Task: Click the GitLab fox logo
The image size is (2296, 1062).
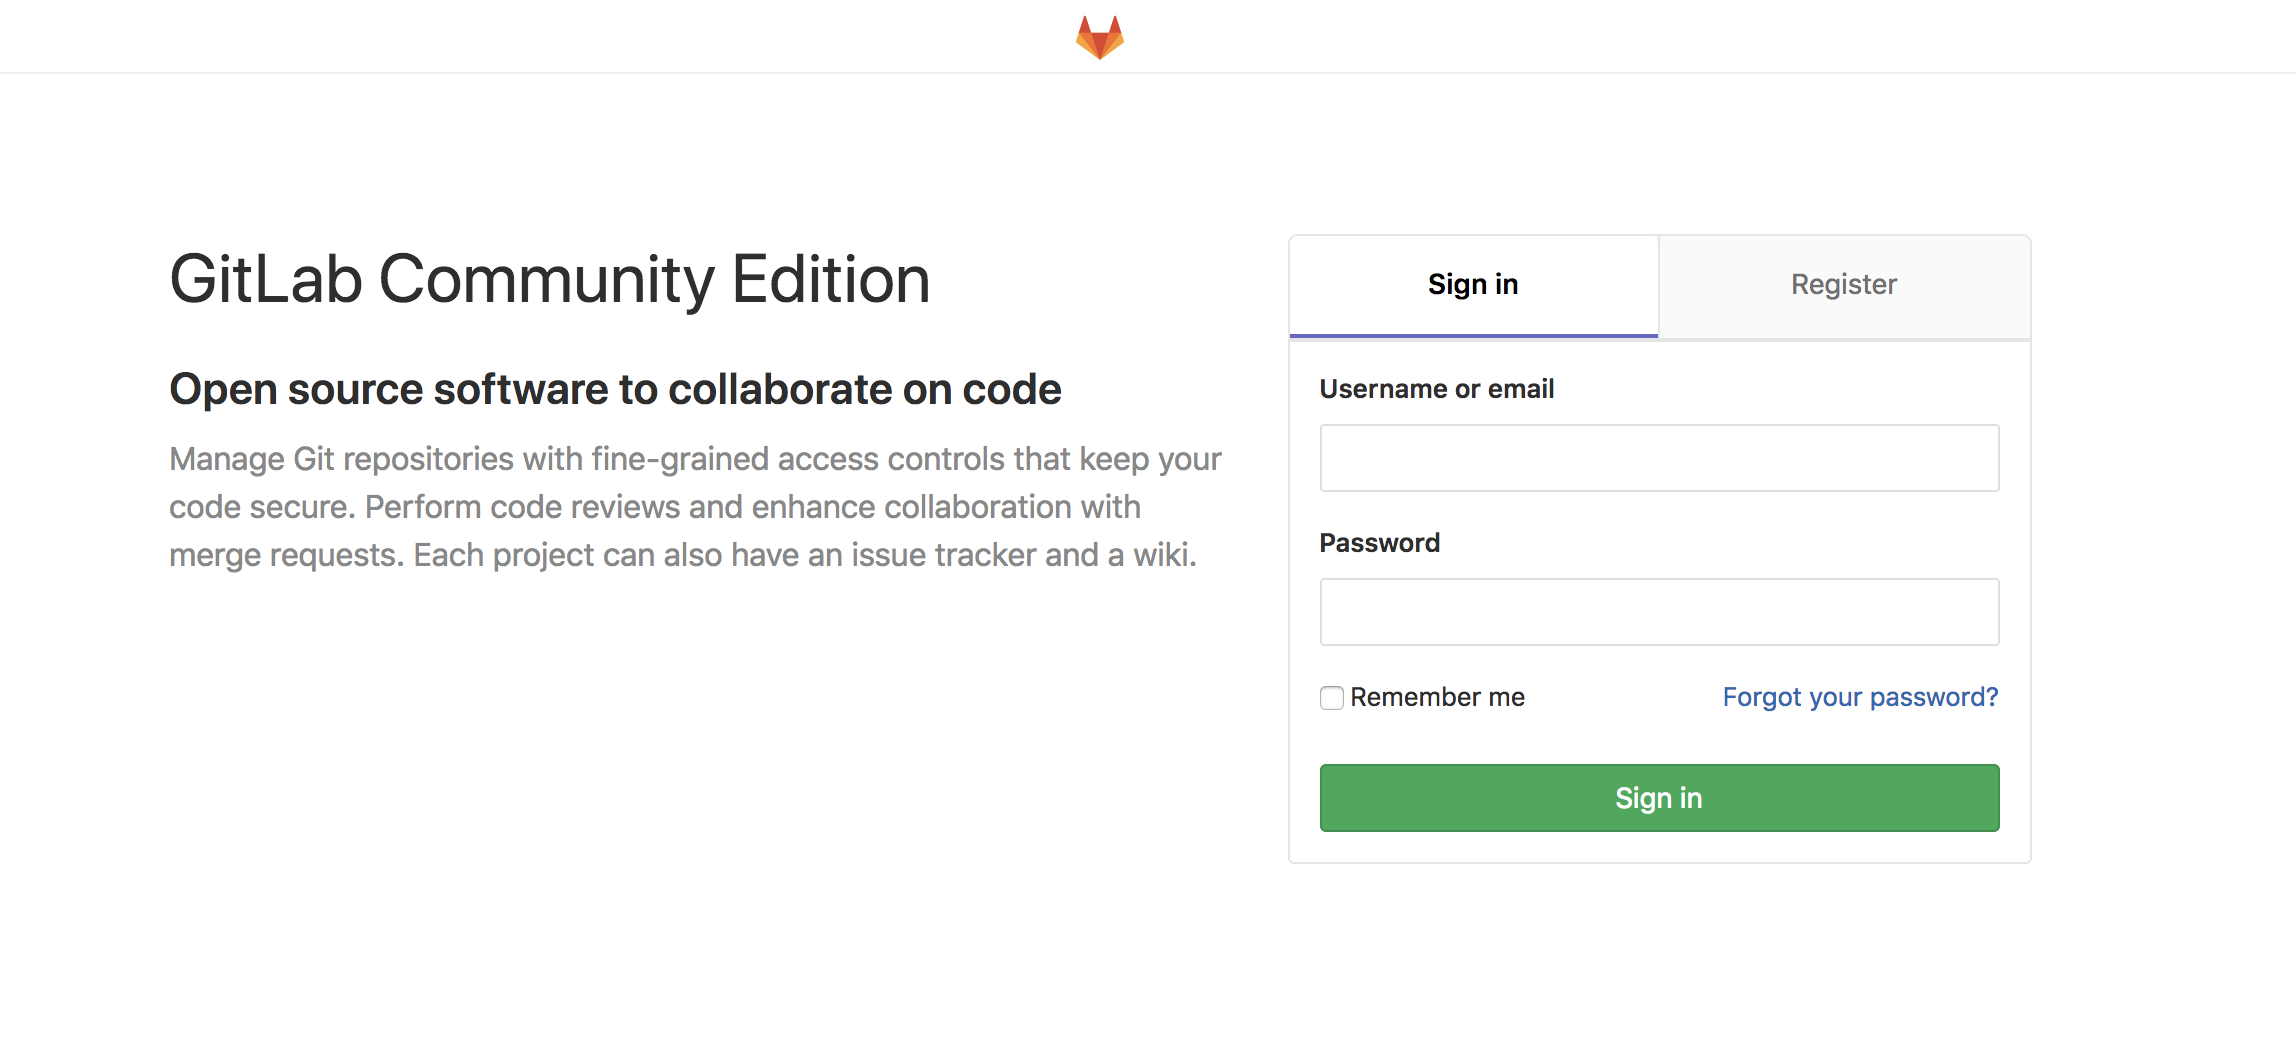Action: [x=1099, y=37]
